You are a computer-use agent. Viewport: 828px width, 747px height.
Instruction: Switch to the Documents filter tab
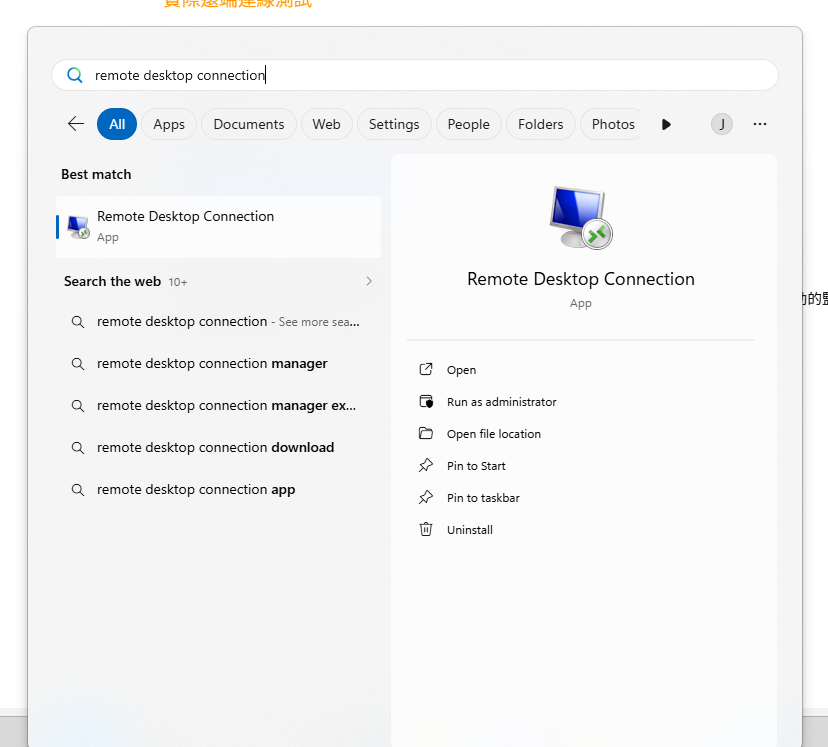coord(249,124)
